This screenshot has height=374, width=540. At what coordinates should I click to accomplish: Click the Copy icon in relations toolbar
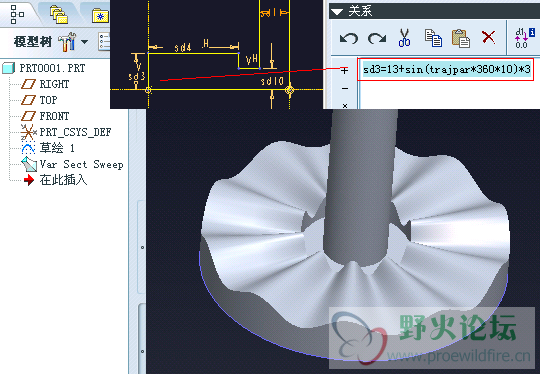[433, 38]
